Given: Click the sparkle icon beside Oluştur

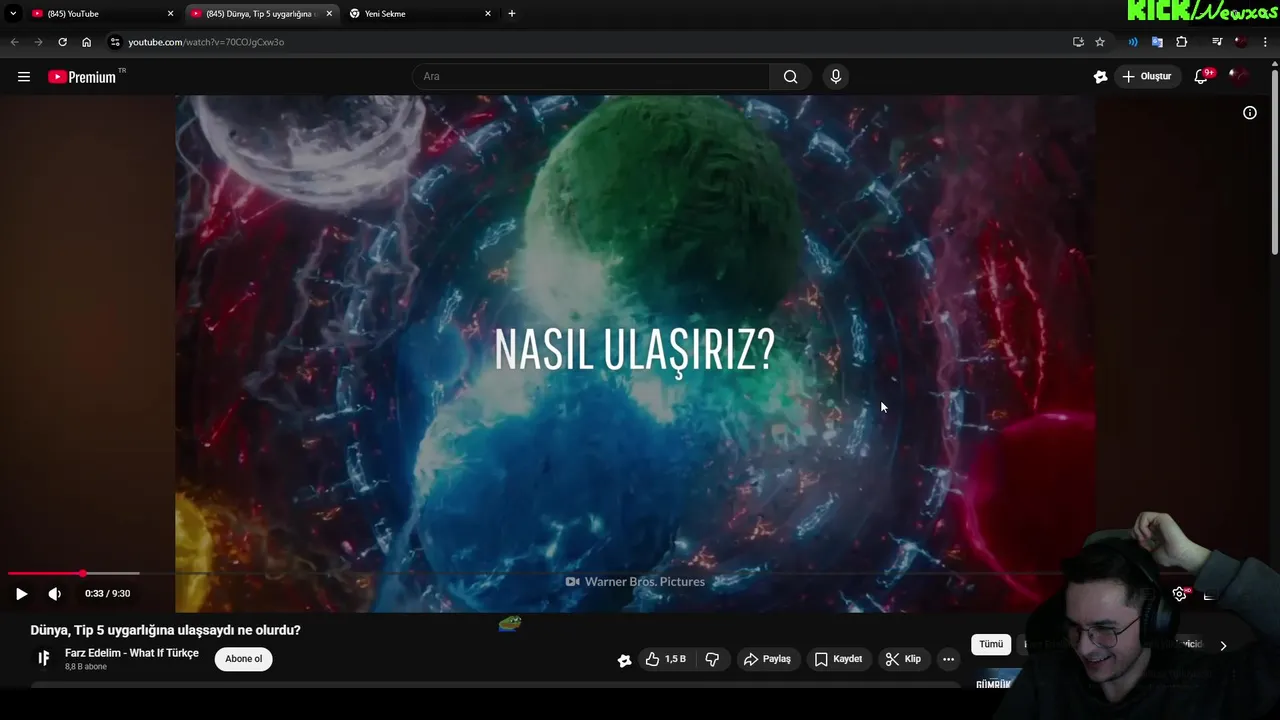Looking at the screenshot, I should point(1100,77).
